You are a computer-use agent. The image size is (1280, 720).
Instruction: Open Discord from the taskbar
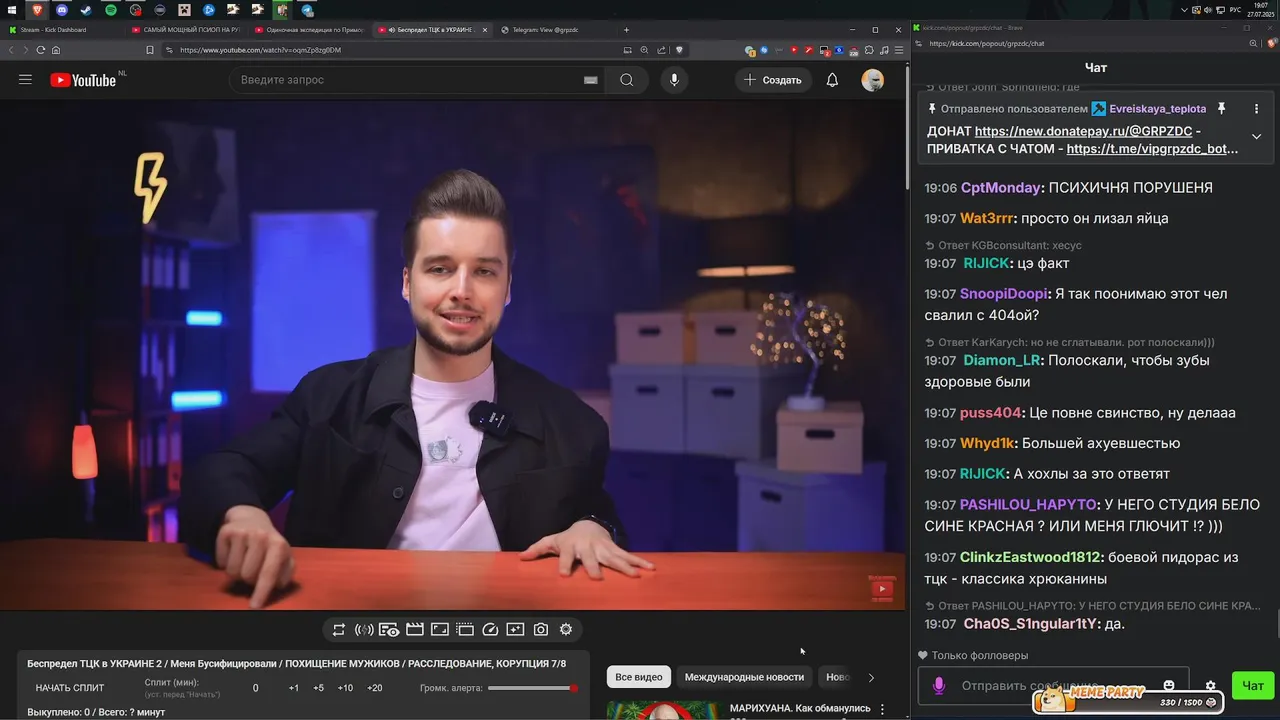click(62, 10)
